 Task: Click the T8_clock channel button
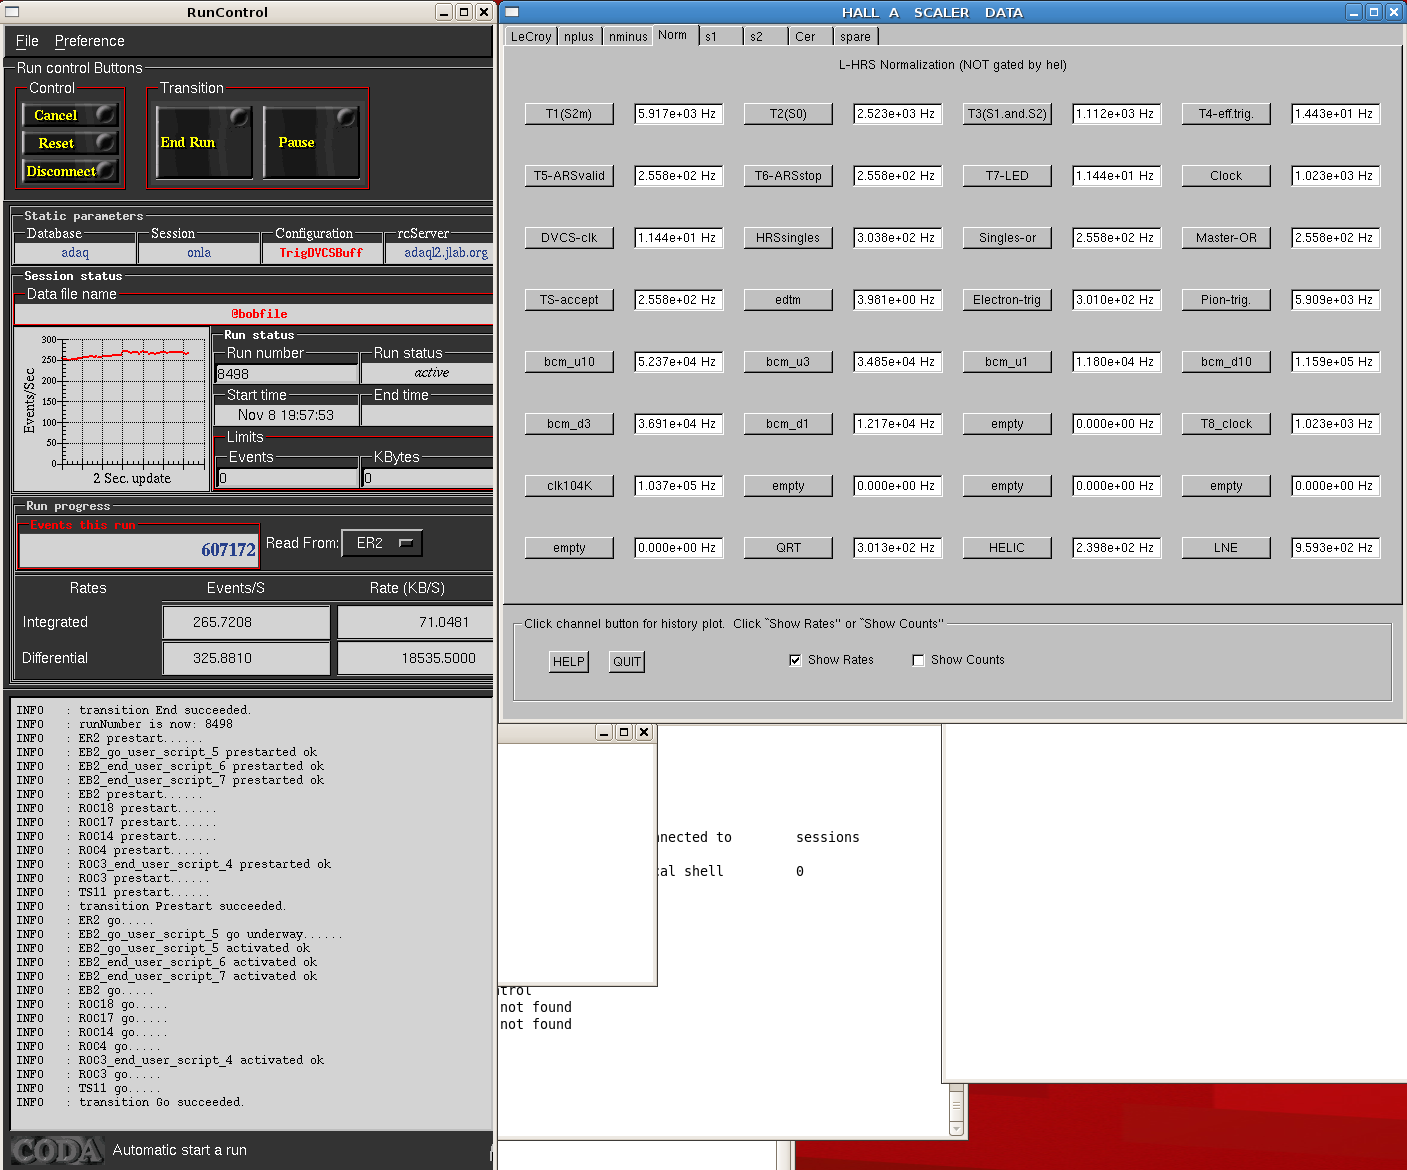1226,424
